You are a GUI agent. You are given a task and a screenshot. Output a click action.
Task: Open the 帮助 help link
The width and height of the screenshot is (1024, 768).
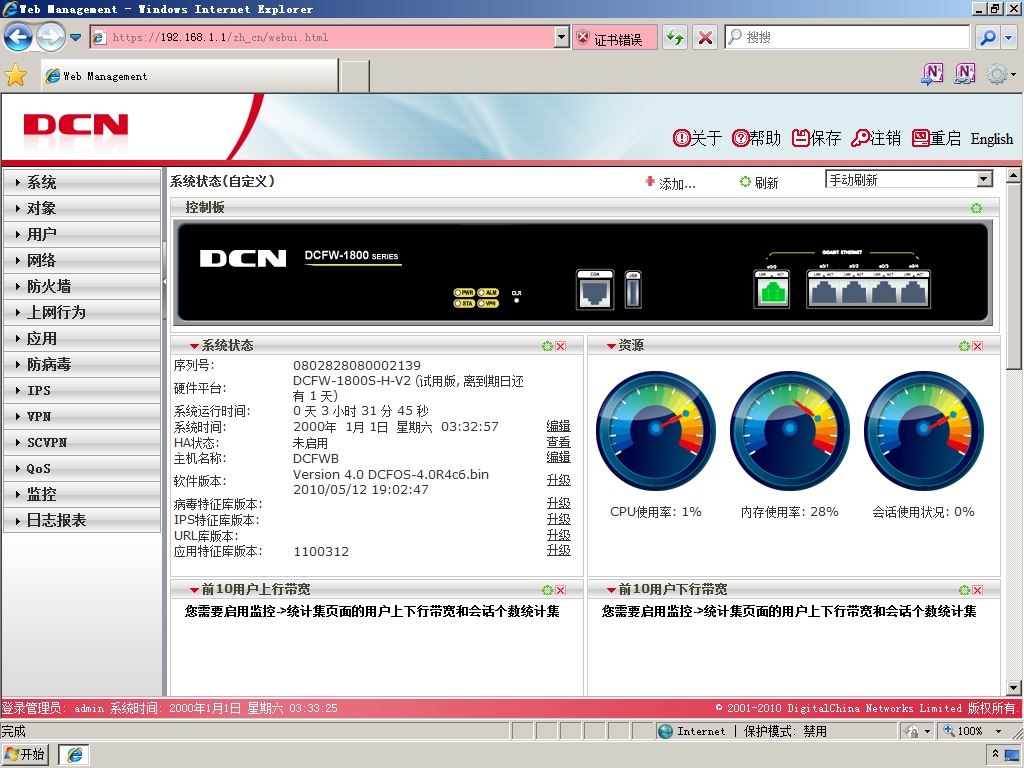(x=756, y=138)
